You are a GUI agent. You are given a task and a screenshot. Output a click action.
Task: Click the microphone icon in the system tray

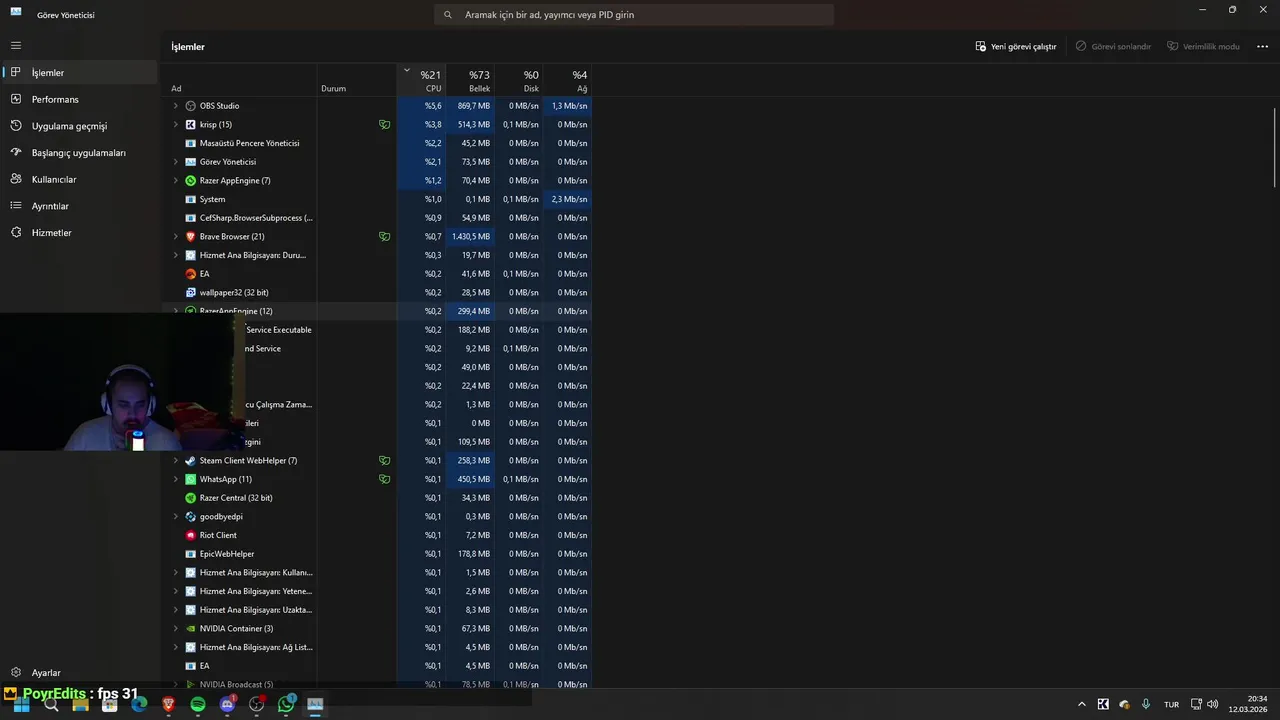tap(1145, 704)
